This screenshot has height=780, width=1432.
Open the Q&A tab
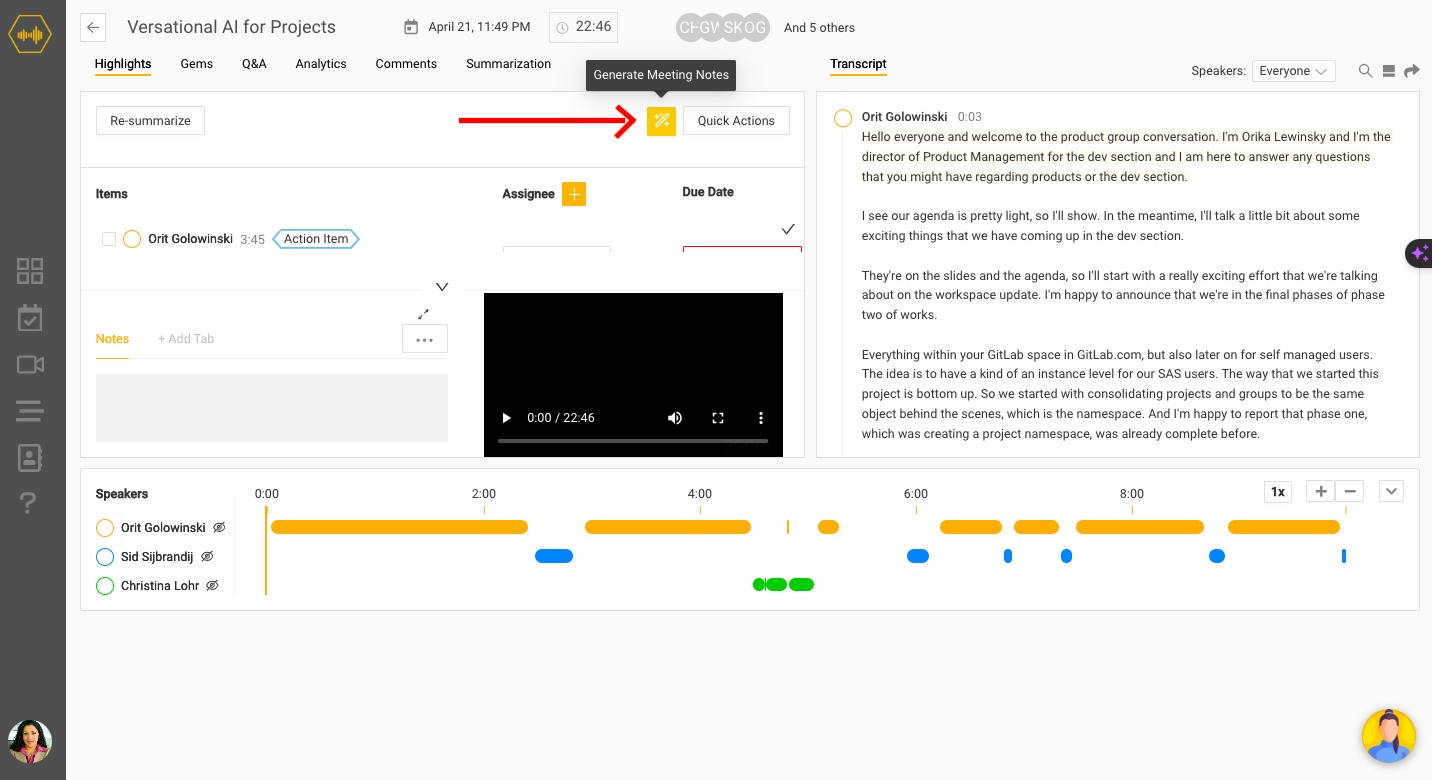click(x=254, y=64)
